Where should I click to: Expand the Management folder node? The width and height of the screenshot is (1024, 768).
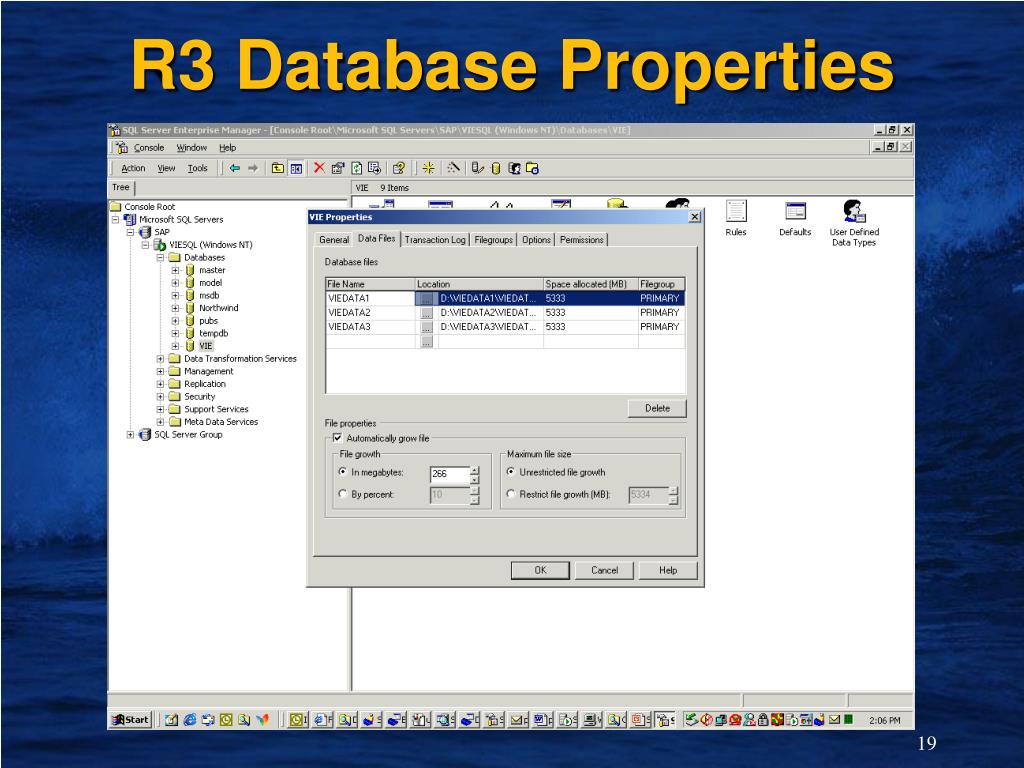pyautogui.click(x=160, y=371)
